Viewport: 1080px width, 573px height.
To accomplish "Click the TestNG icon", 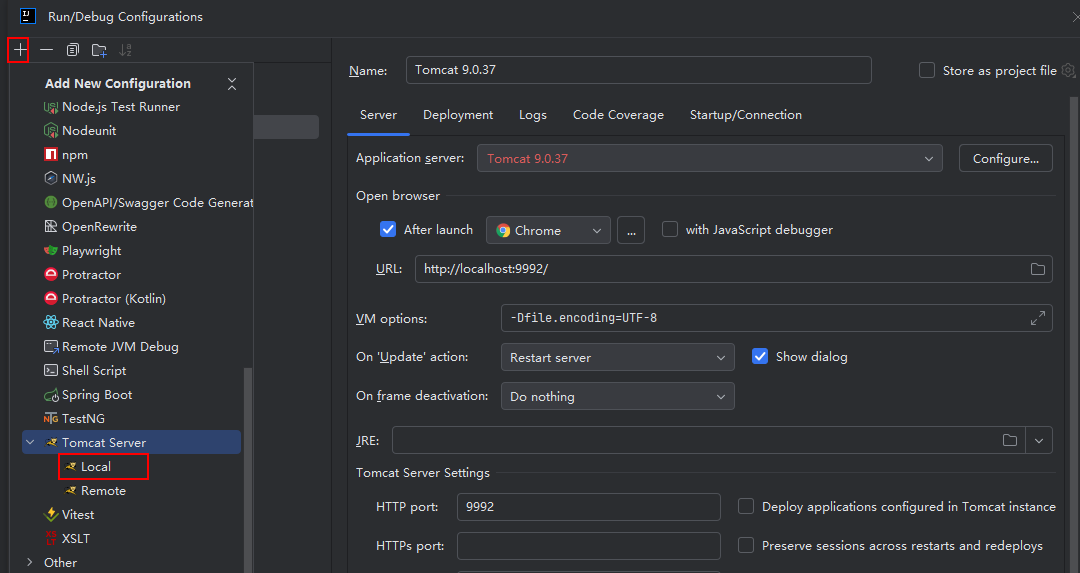I will (51, 419).
